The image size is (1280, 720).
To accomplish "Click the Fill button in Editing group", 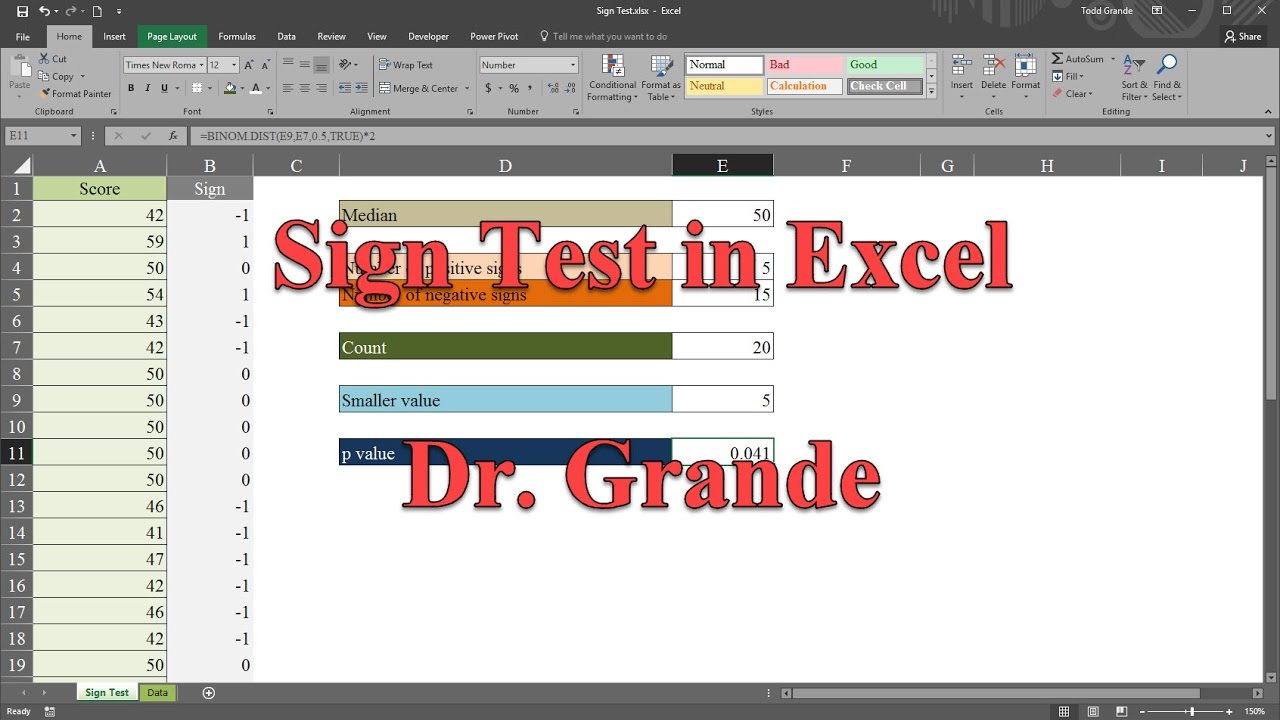I will click(x=1069, y=76).
